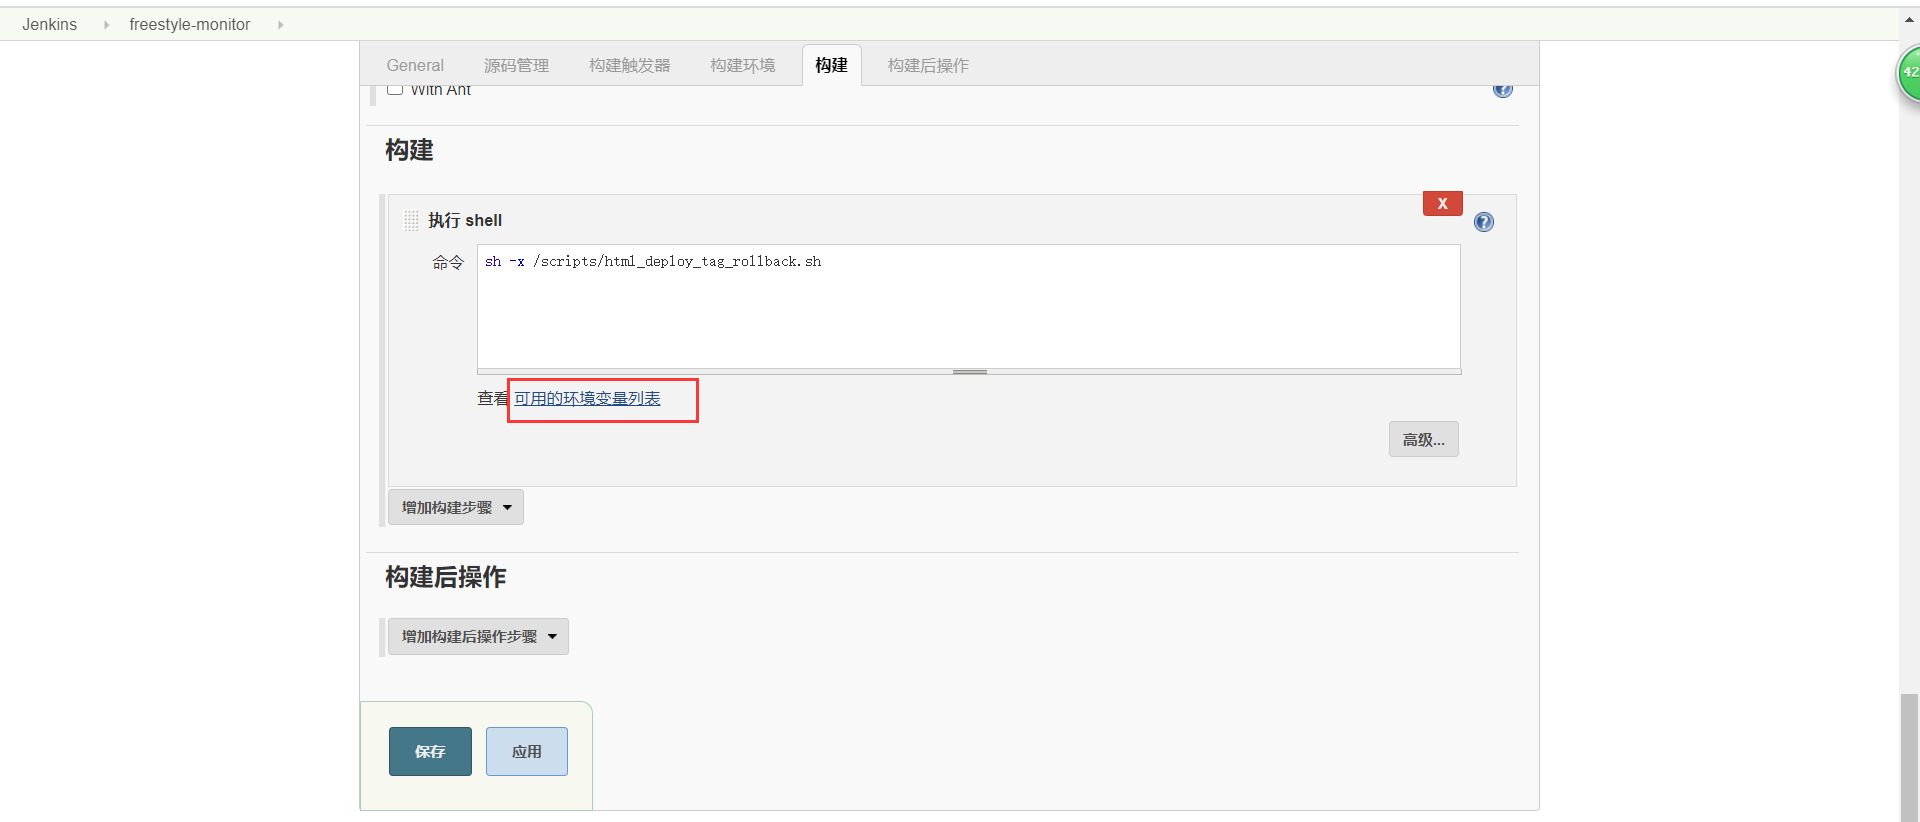This screenshot has height=822, width=1920.
Task: Select the 构建 tab
Action: (x=831, y=65)
